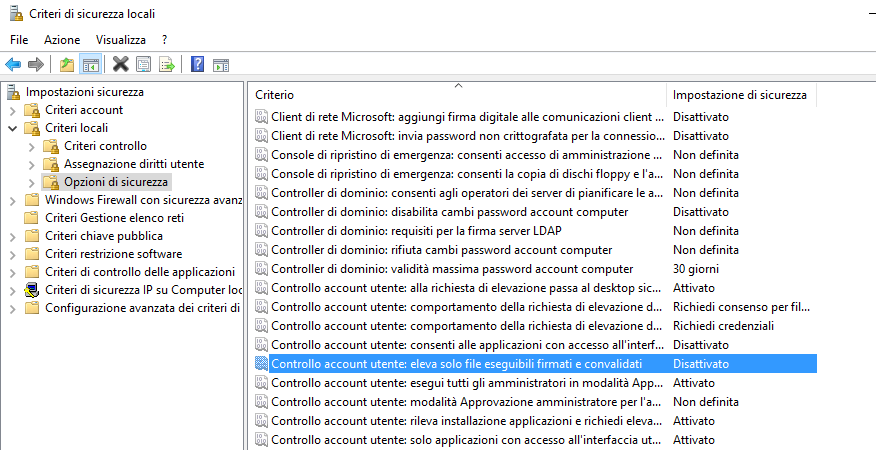This screenshot has width=876, height=450.
Task: Click the Export list toolbar icon
Action: click(166, 65)
